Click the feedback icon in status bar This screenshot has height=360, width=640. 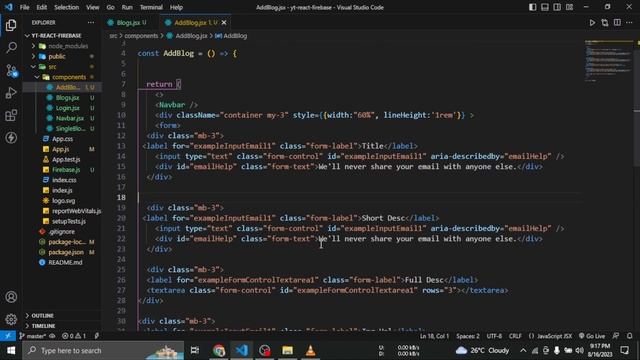(616, 336)
